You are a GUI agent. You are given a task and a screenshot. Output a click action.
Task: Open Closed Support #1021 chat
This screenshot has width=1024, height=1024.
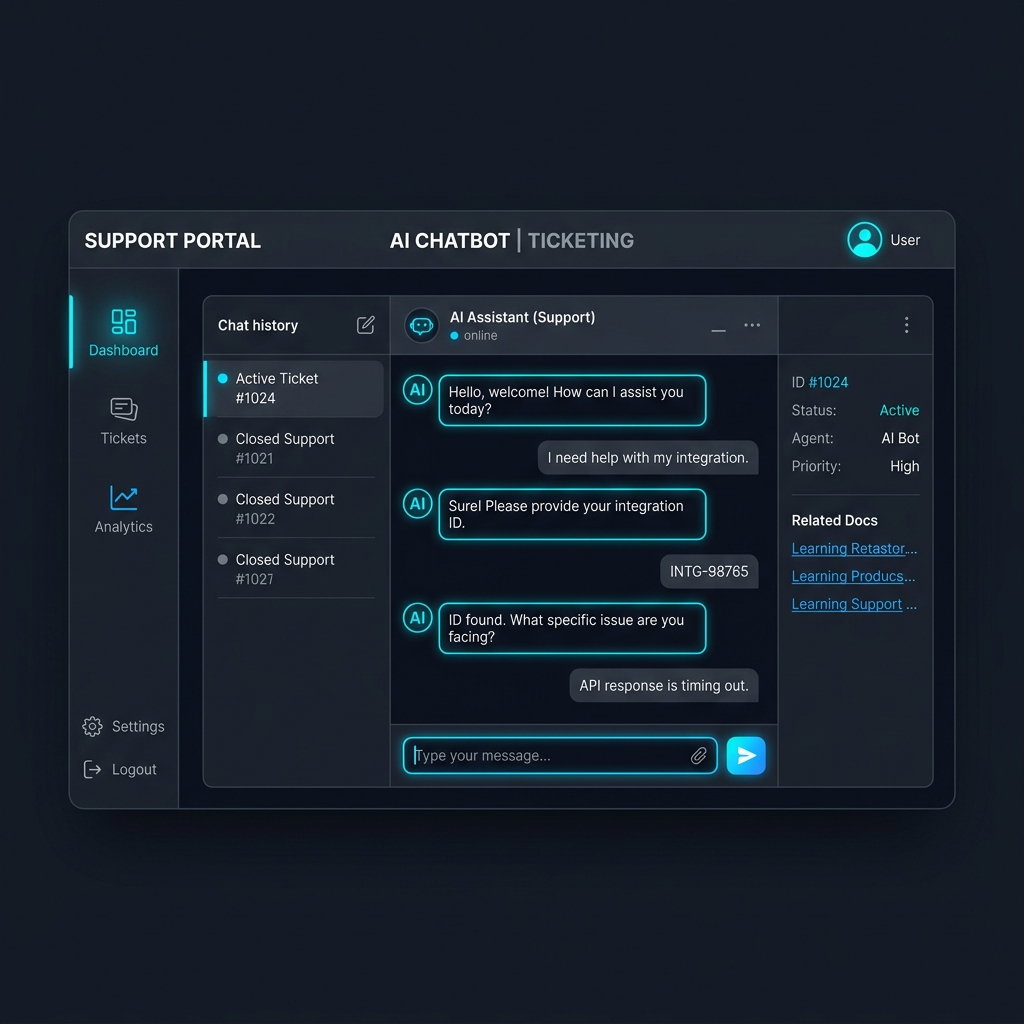295,449
